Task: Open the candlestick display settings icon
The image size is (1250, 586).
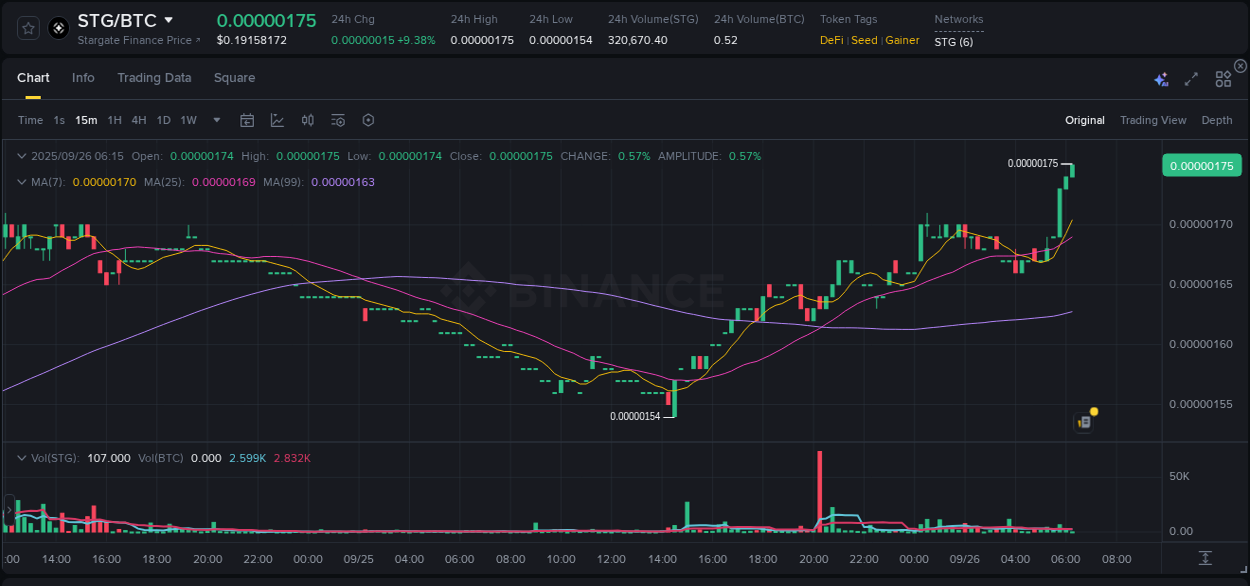Action: (307, 119)
